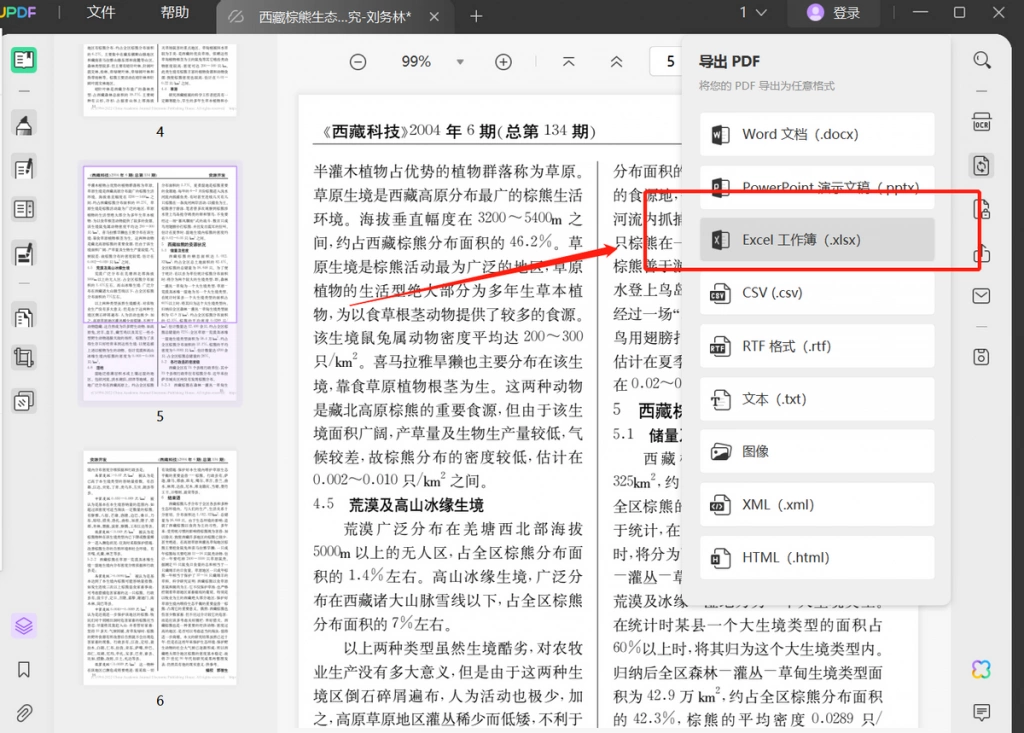Select the crop pages tool
1024x733 pixels.
pyautogui.click(x=24, y=358)
